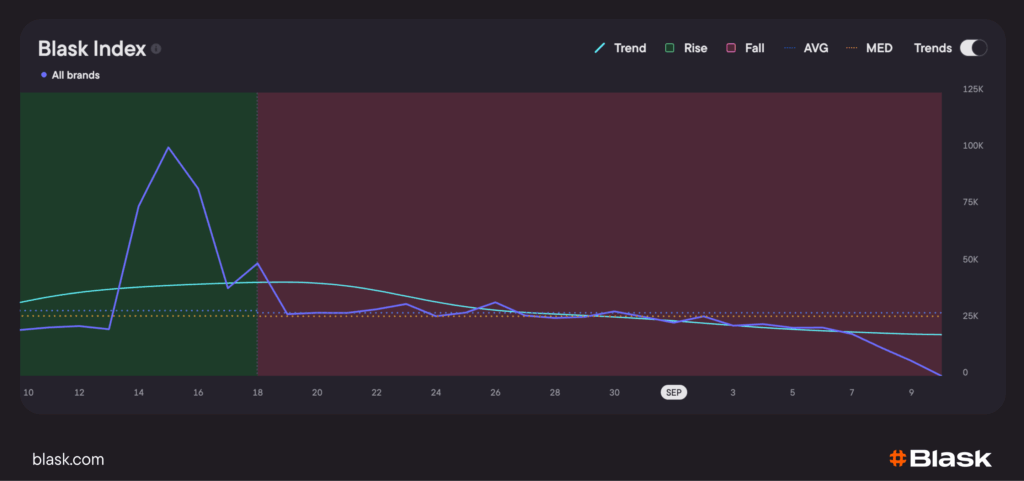Click the green Rise legend swatch
Screen dimensions: 1024x481
pyautogui.click(x=670, y=48)
